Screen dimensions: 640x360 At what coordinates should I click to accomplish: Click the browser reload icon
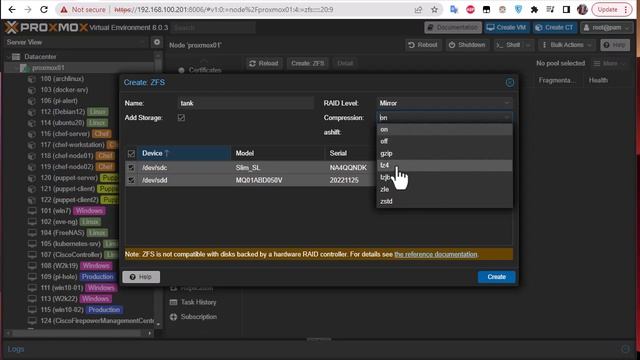coord(44,9)
